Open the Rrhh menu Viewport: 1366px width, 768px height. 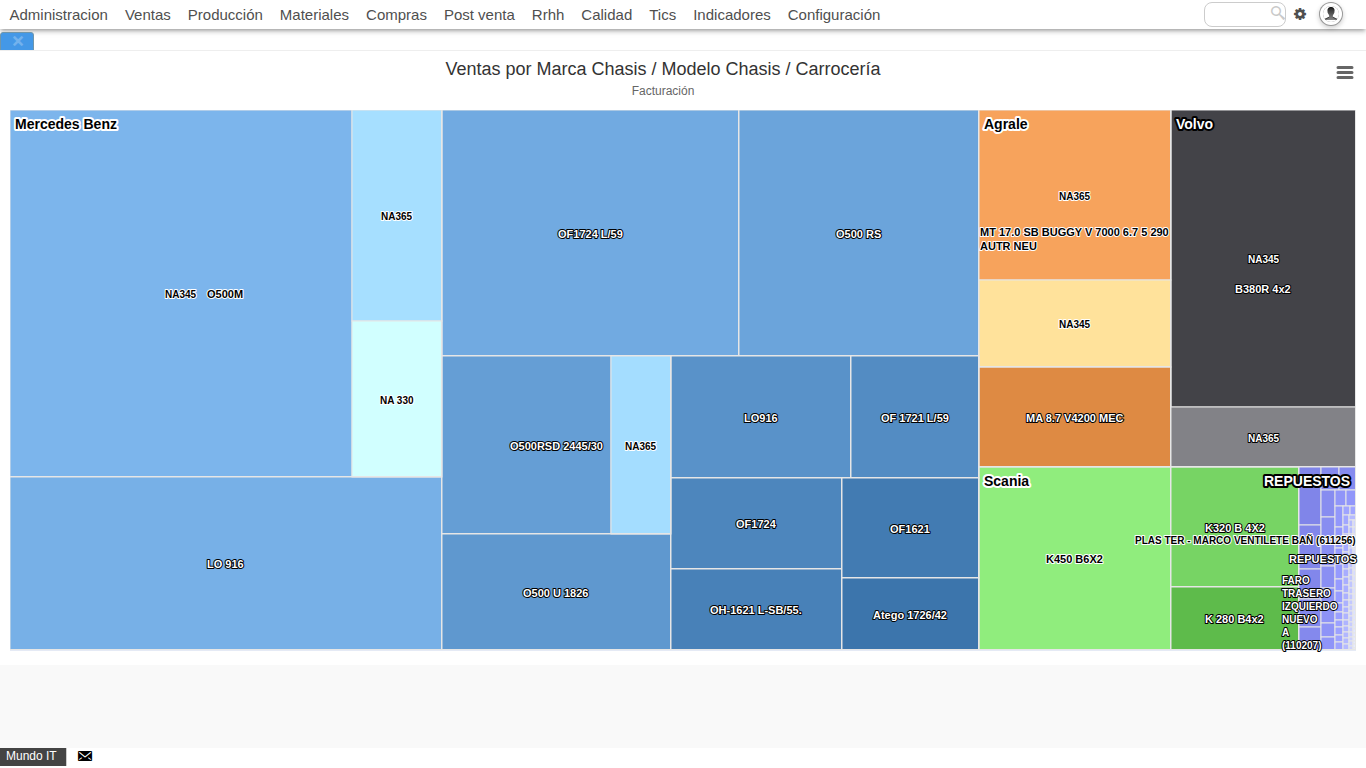tap(547, 15)
